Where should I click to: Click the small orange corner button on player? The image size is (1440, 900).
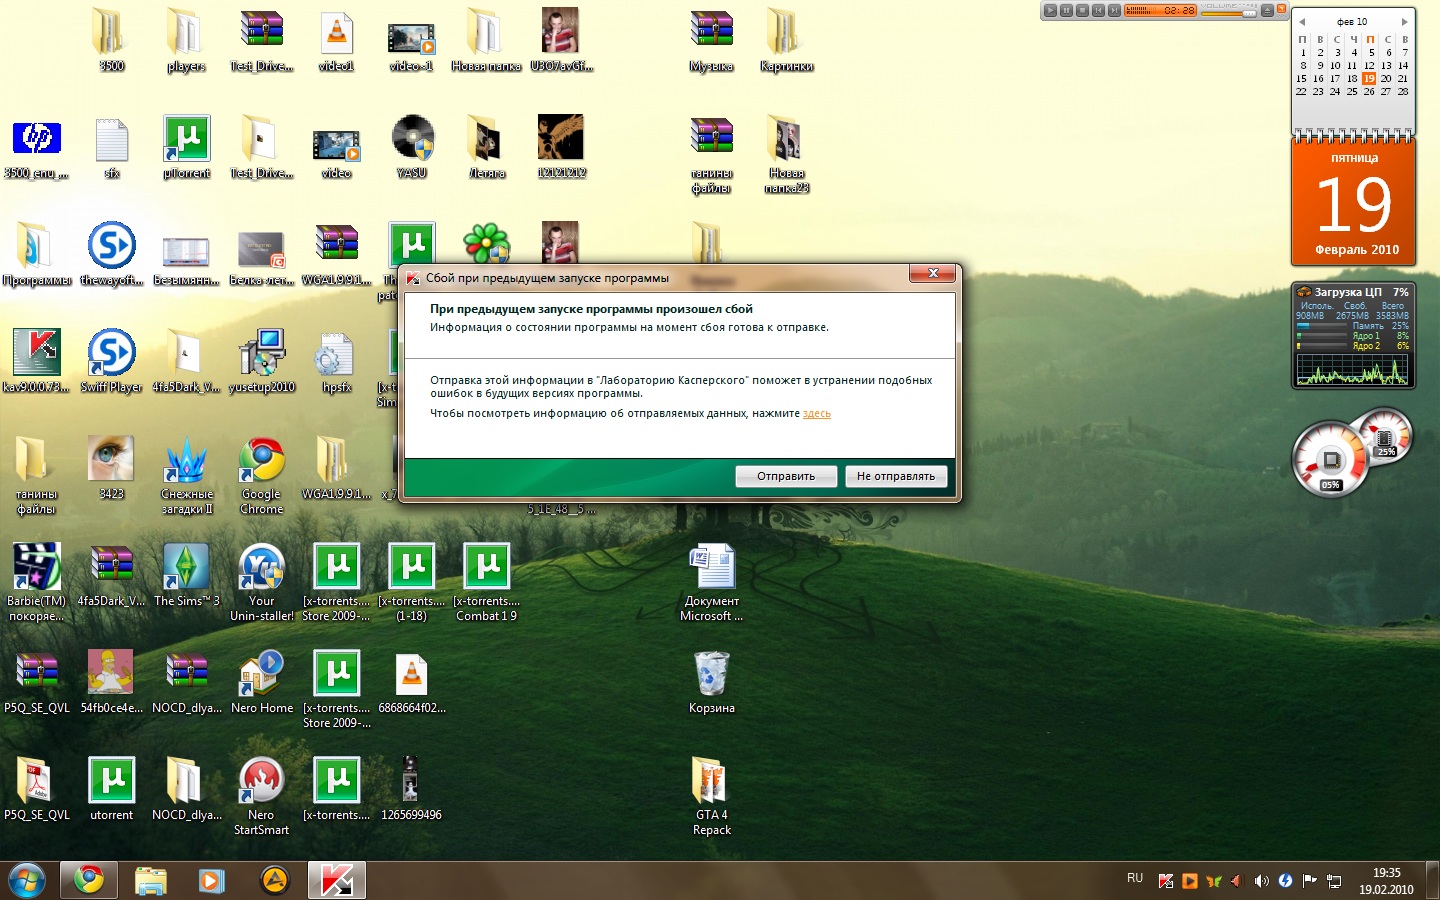pyautogui.click(x=1281, y=8)
